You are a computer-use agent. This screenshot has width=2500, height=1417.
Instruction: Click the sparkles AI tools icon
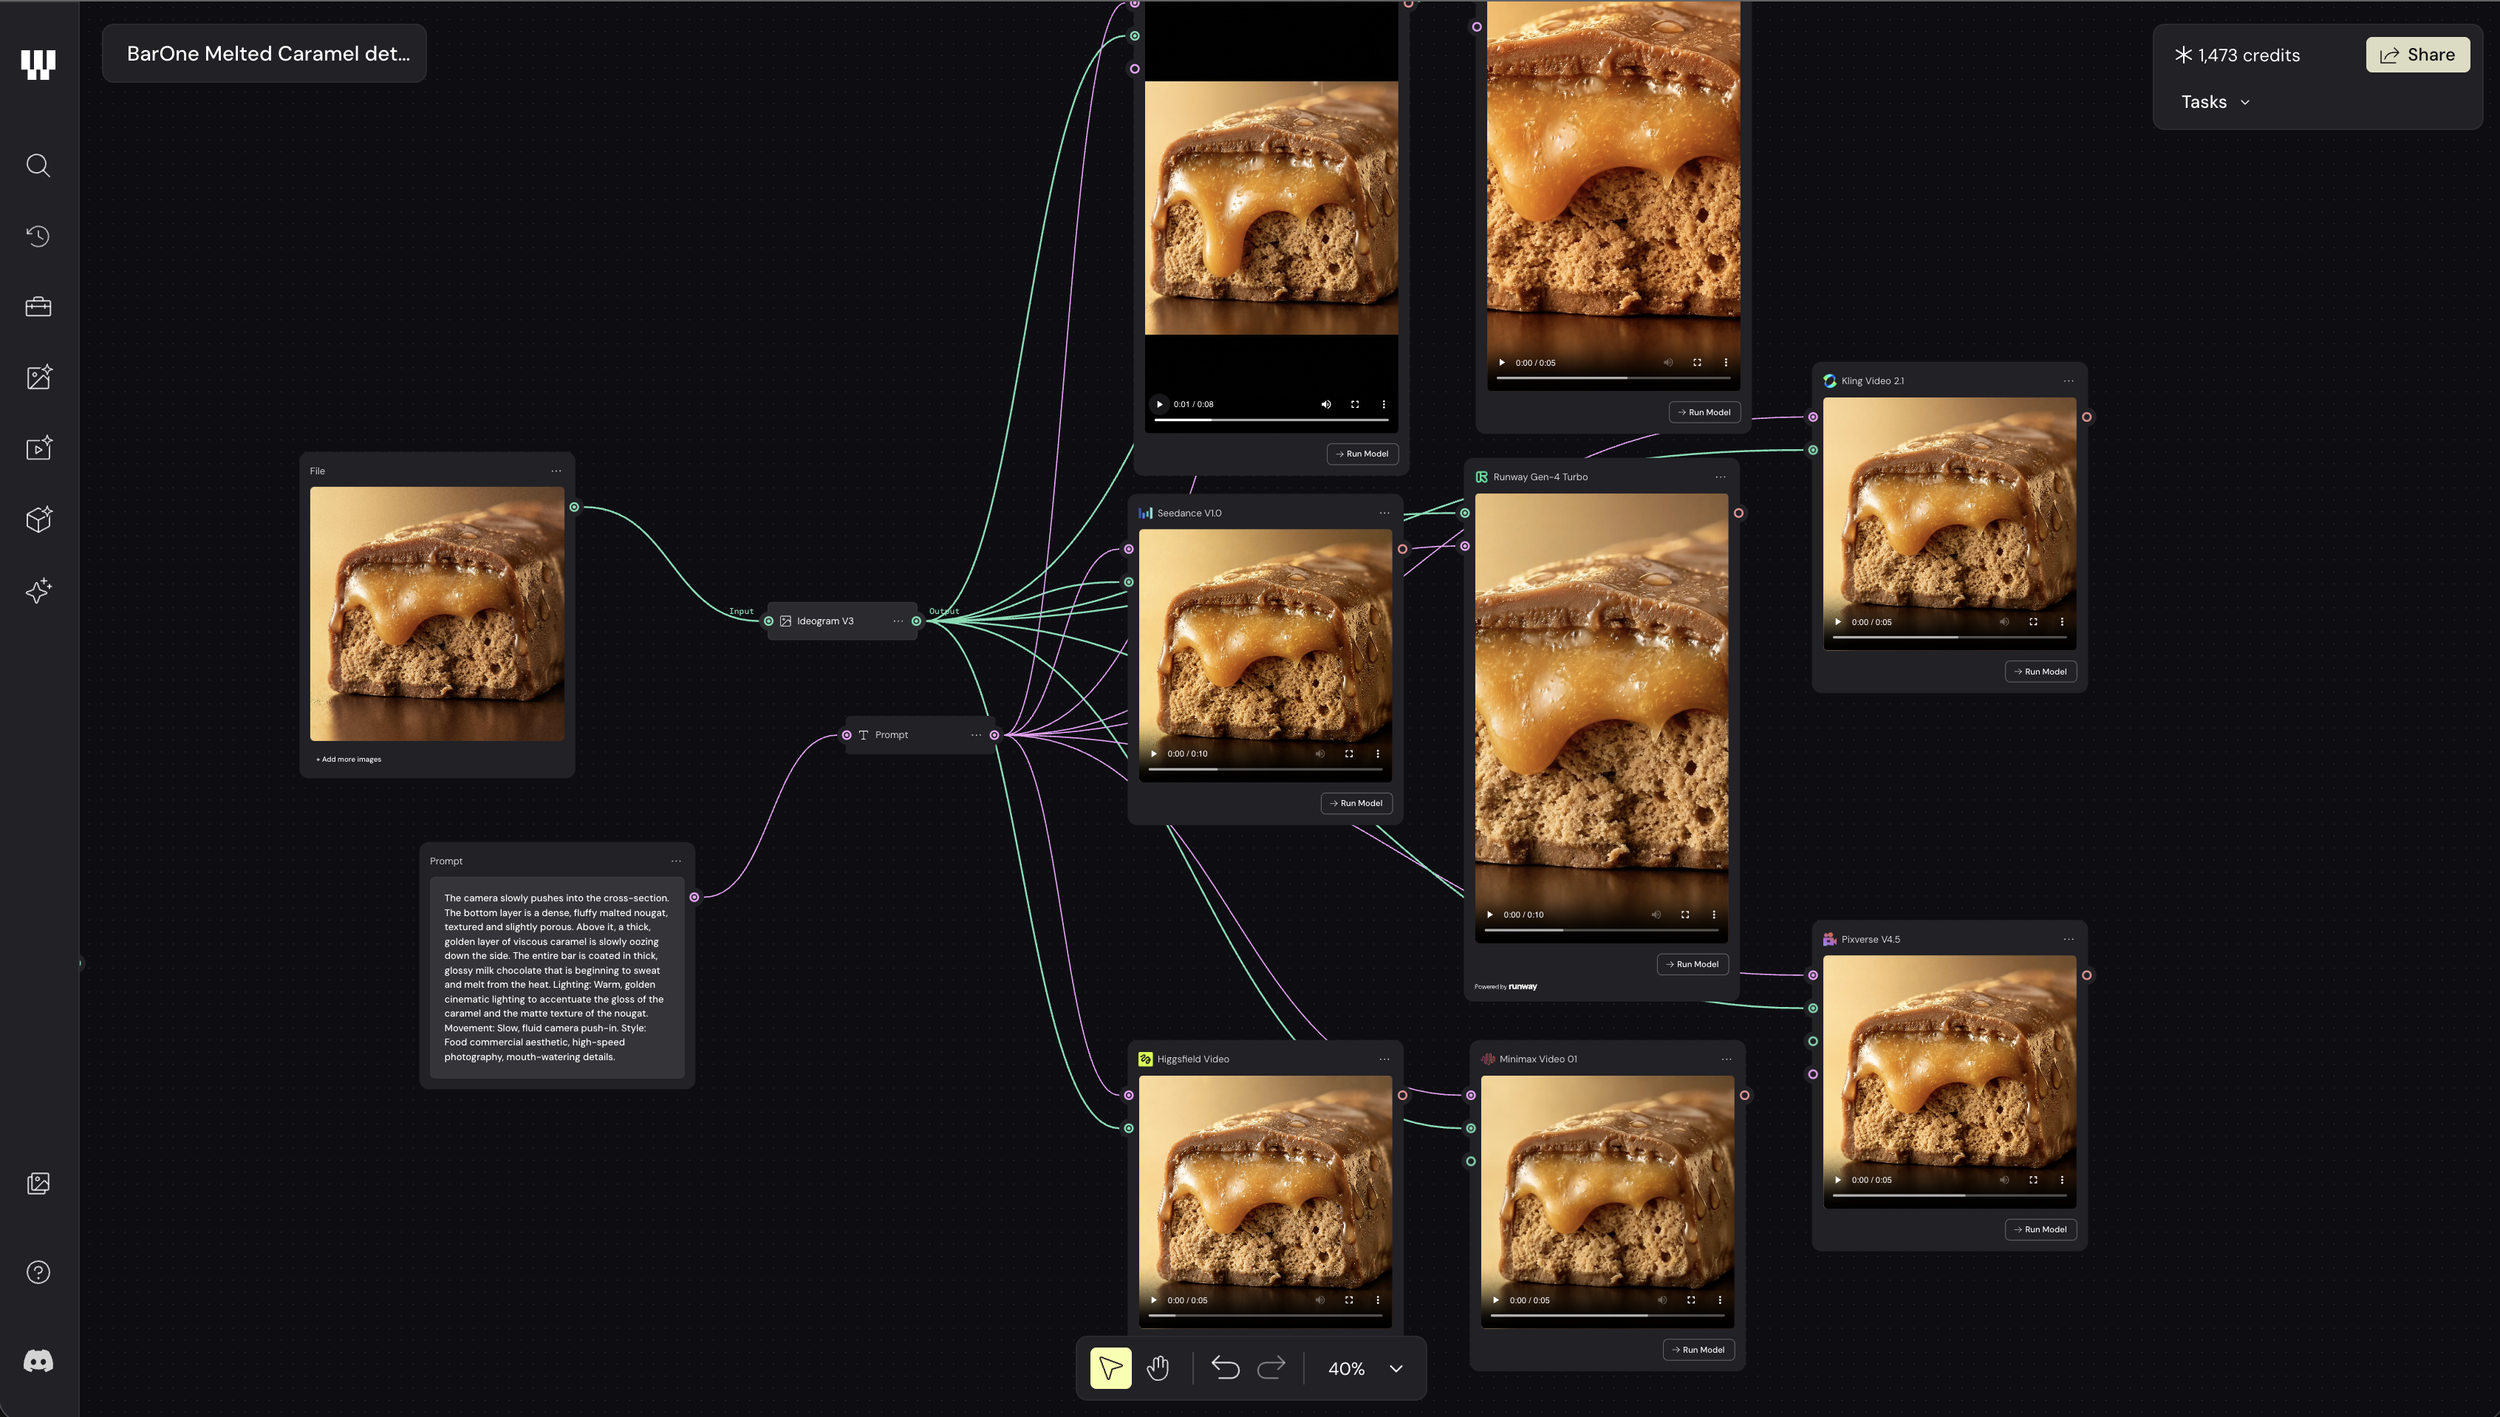(38, 591)
